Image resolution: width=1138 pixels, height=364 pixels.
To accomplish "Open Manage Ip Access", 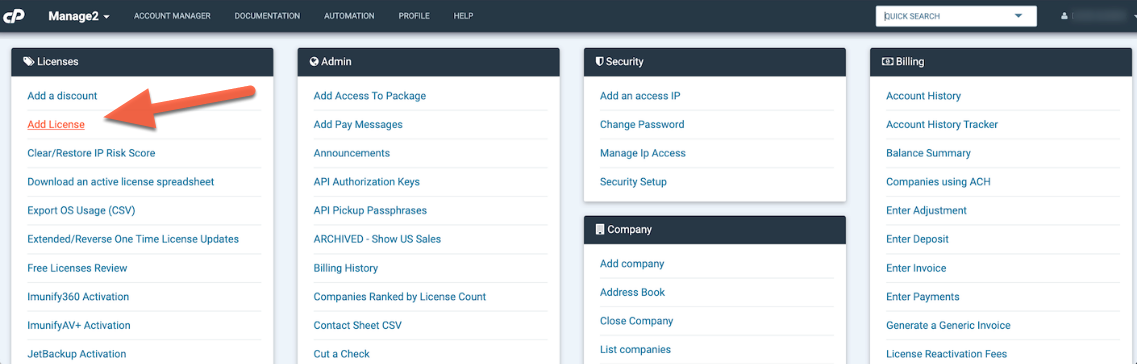I will 643,153.
